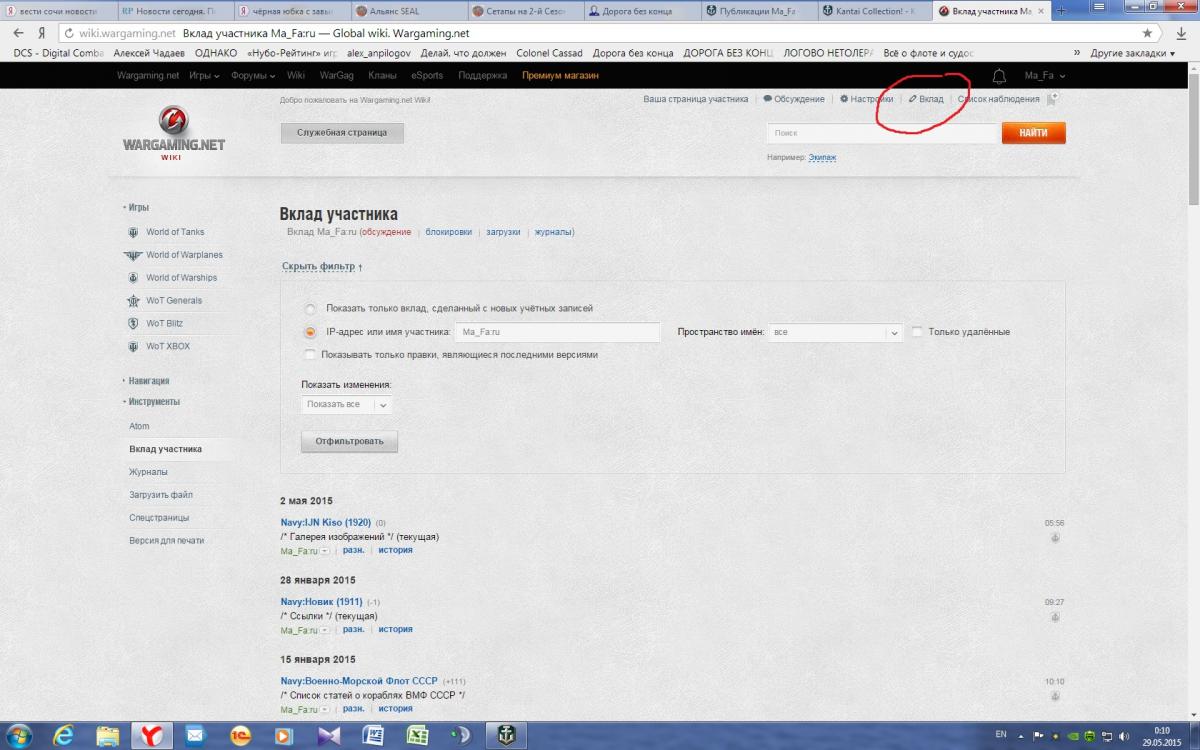Open the World of Warplanes icon
The image size is (1200, 750).
coord(133,255)
